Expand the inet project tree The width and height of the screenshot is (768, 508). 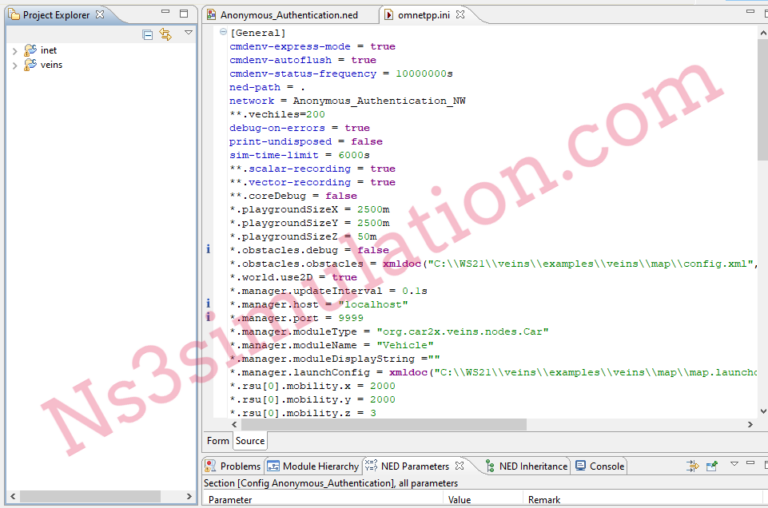click(14, 50)
